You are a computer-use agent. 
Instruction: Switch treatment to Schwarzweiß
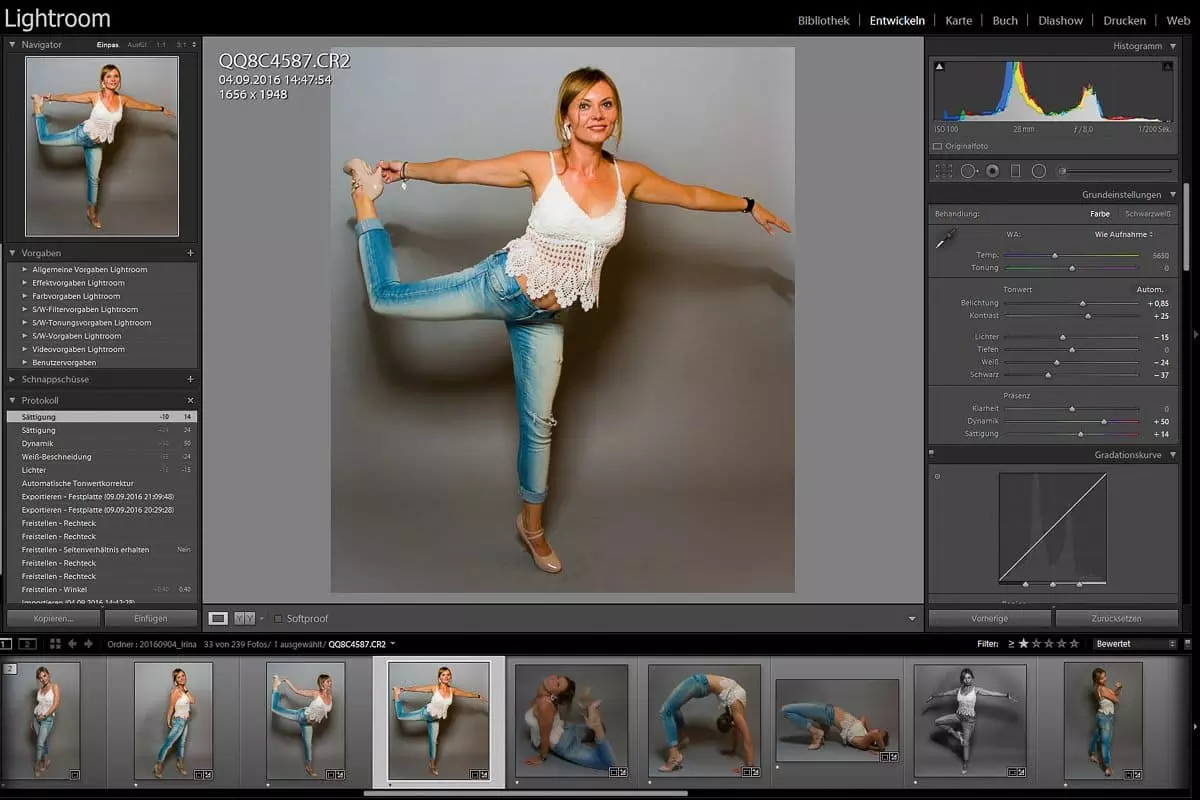(1148, 214)
